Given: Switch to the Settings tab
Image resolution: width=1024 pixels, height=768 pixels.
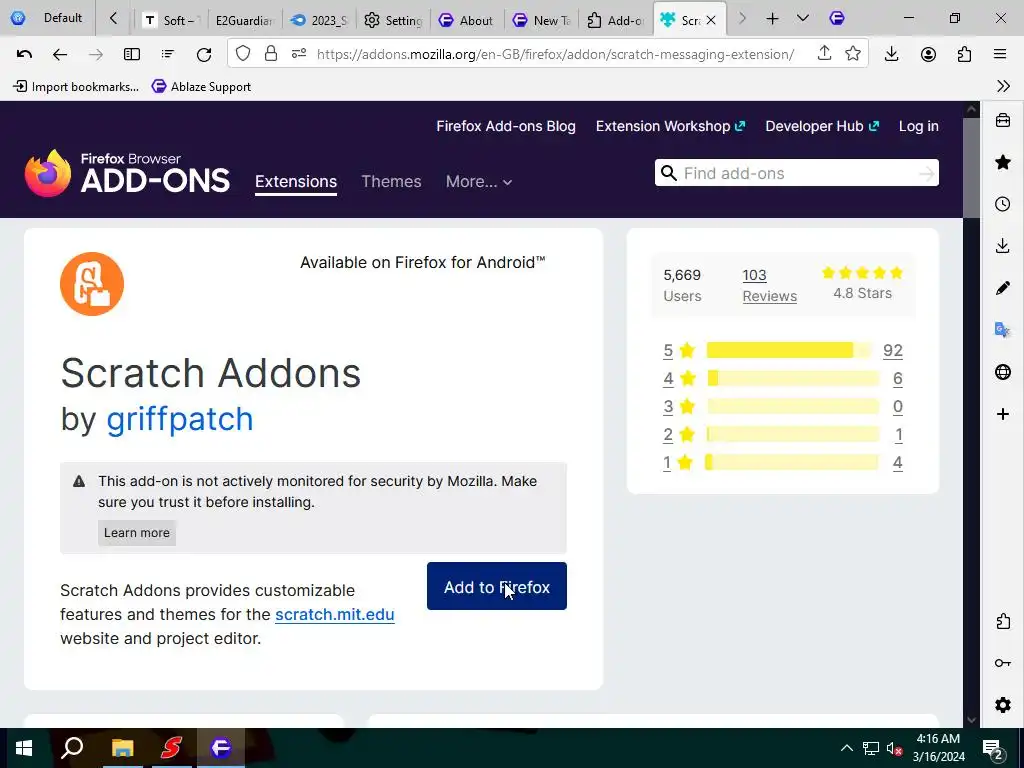Looking at the screenshot, I should click(393, 20).
